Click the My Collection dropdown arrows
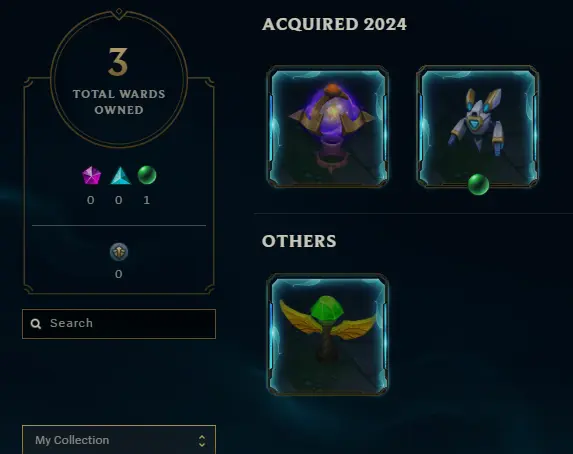573x454 pixels. point(202,441)
